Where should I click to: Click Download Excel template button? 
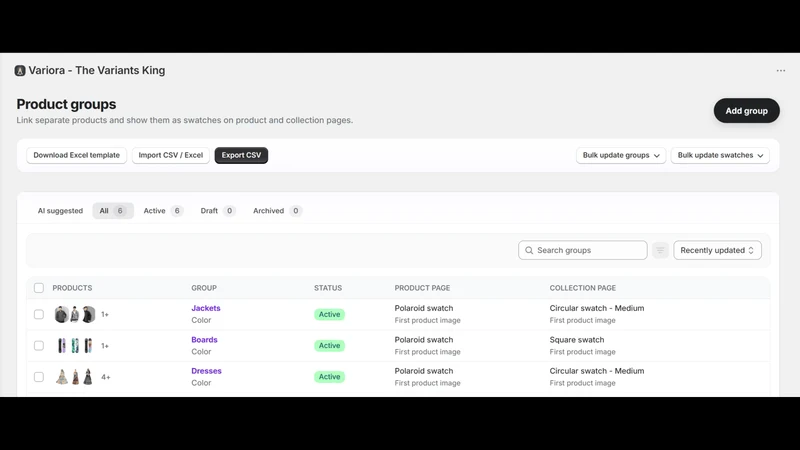77,155
